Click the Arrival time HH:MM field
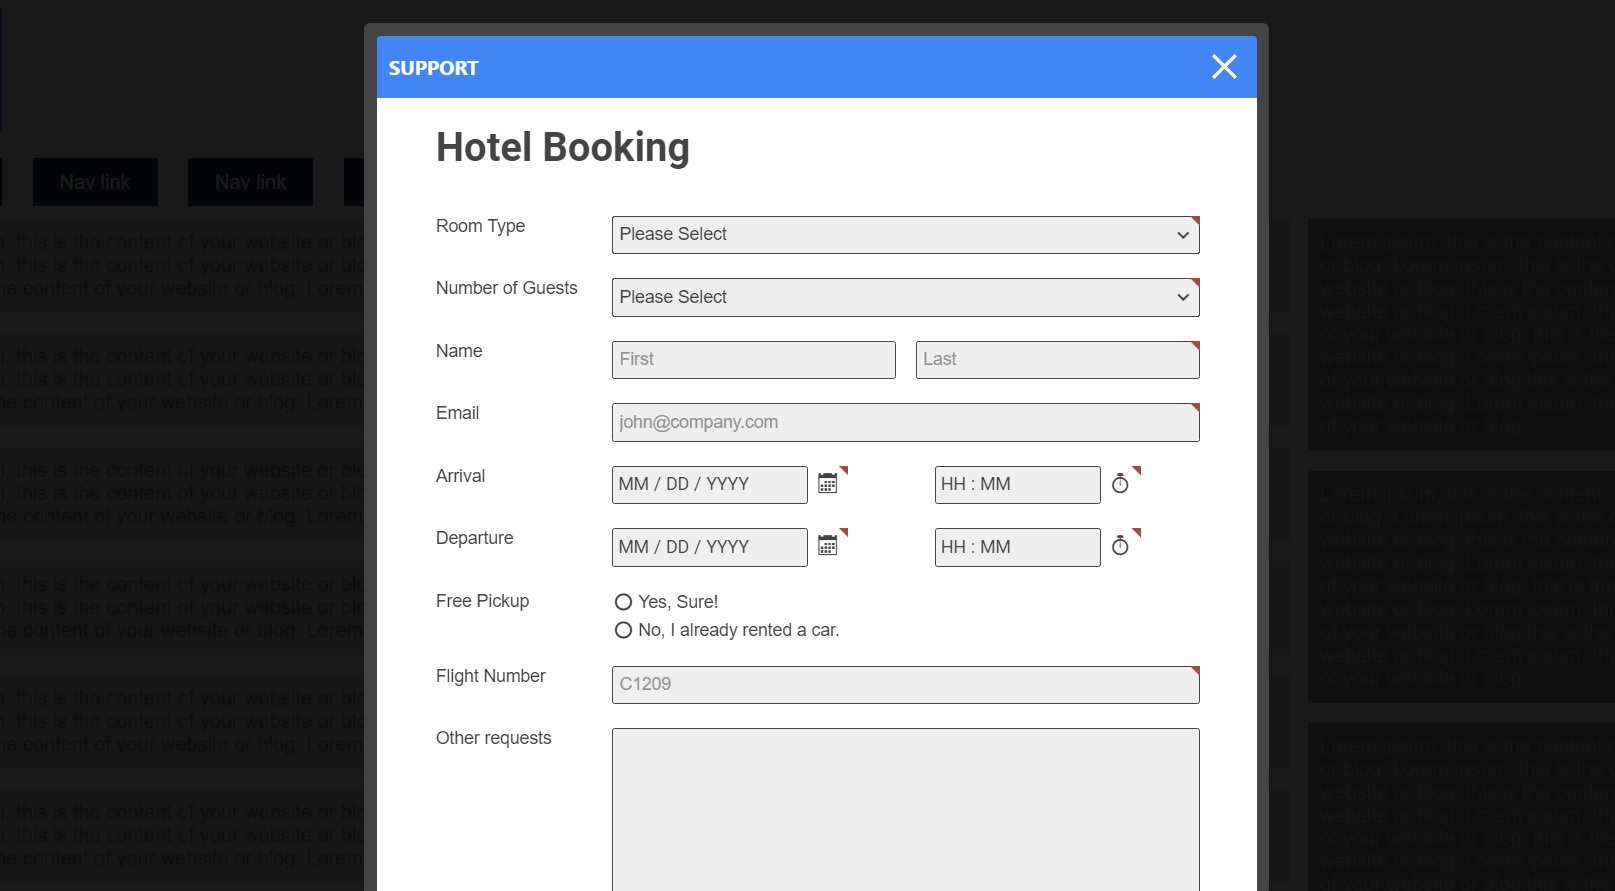 click(x=1017, y=485)
